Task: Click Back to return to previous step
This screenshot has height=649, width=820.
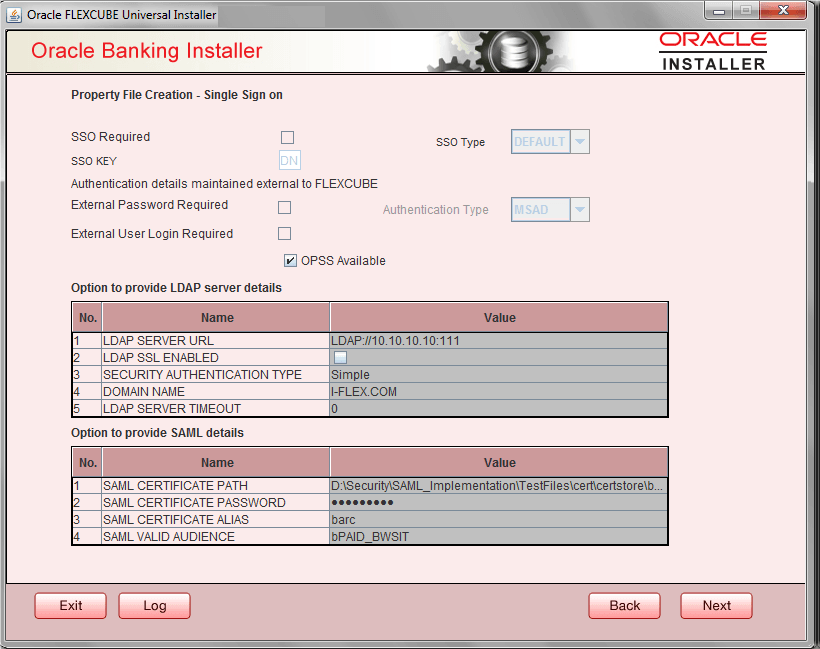Action: pos(624,605)
